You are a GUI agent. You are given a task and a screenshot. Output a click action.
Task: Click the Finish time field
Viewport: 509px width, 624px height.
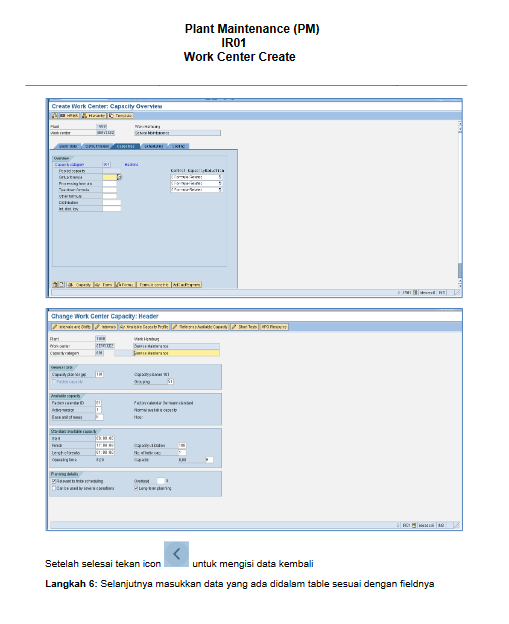[x=105, y=446]
